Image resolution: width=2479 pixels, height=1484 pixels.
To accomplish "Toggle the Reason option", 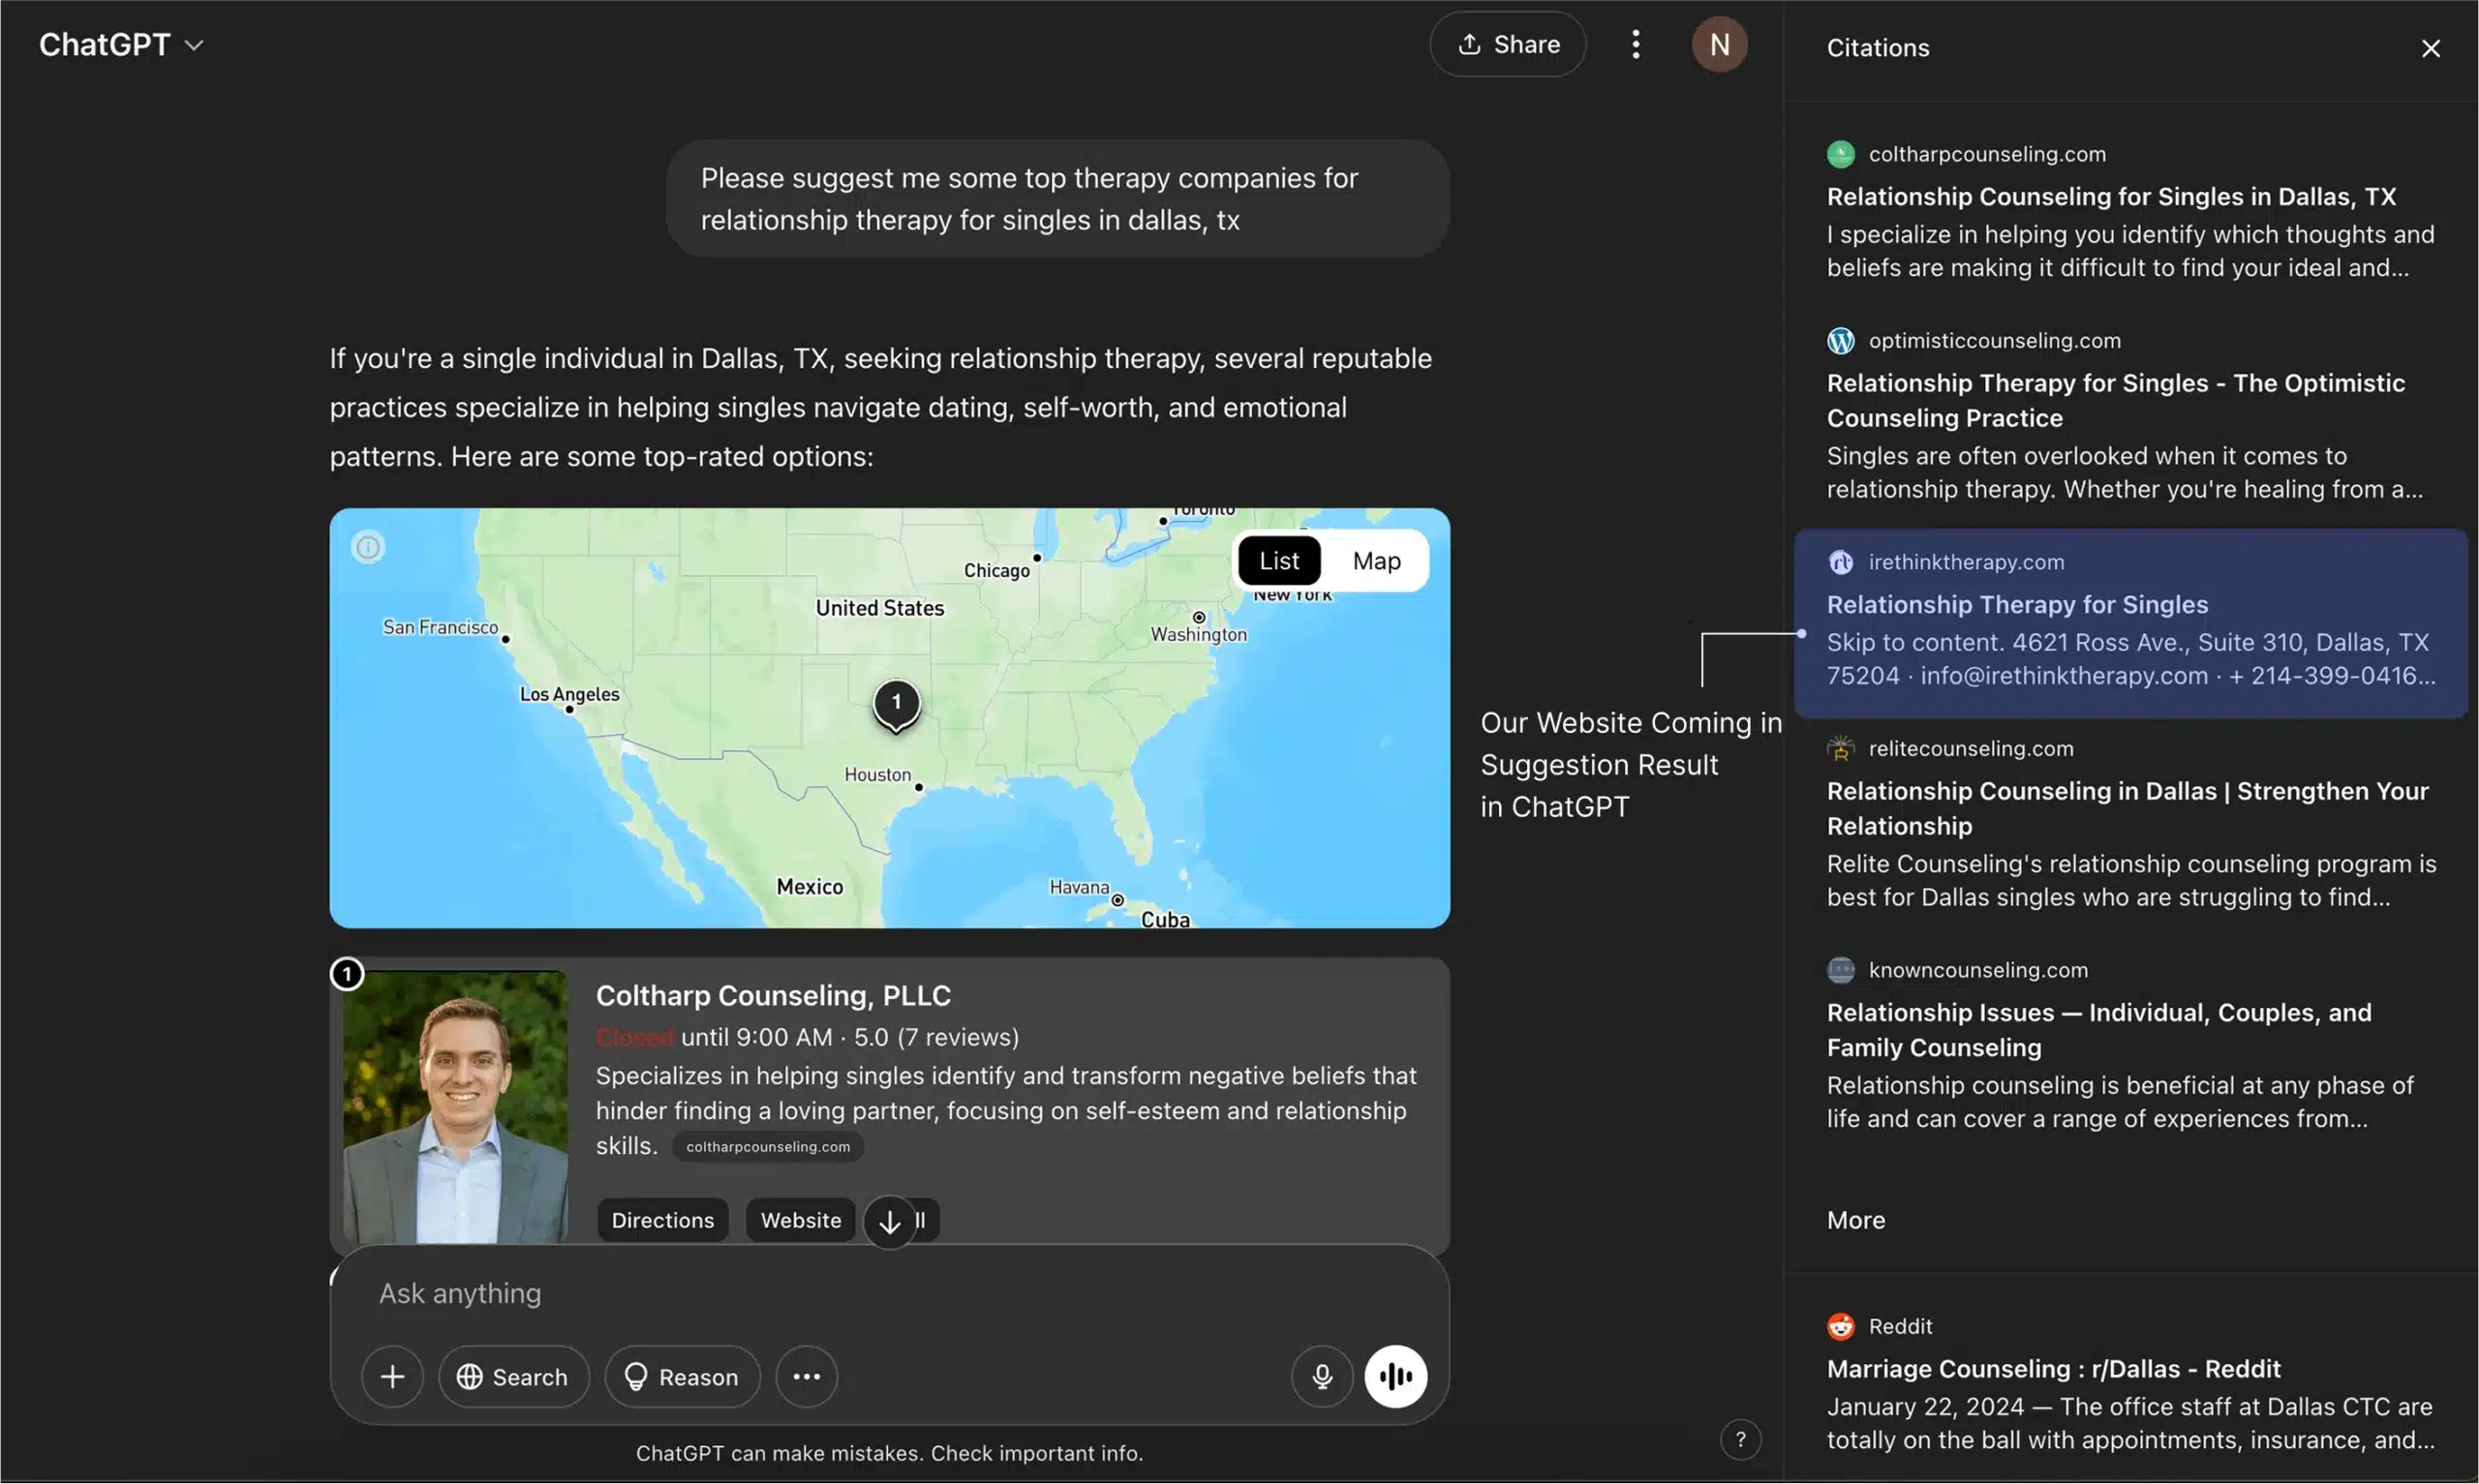I will (682, 1377).
